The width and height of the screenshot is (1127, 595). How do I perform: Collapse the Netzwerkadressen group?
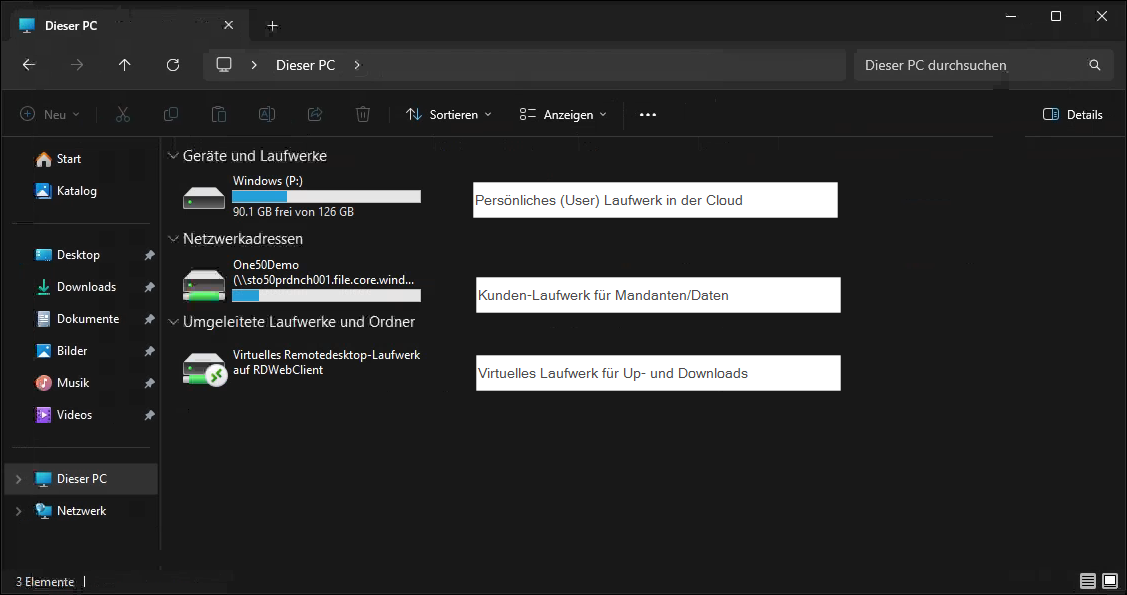[172, 239]
